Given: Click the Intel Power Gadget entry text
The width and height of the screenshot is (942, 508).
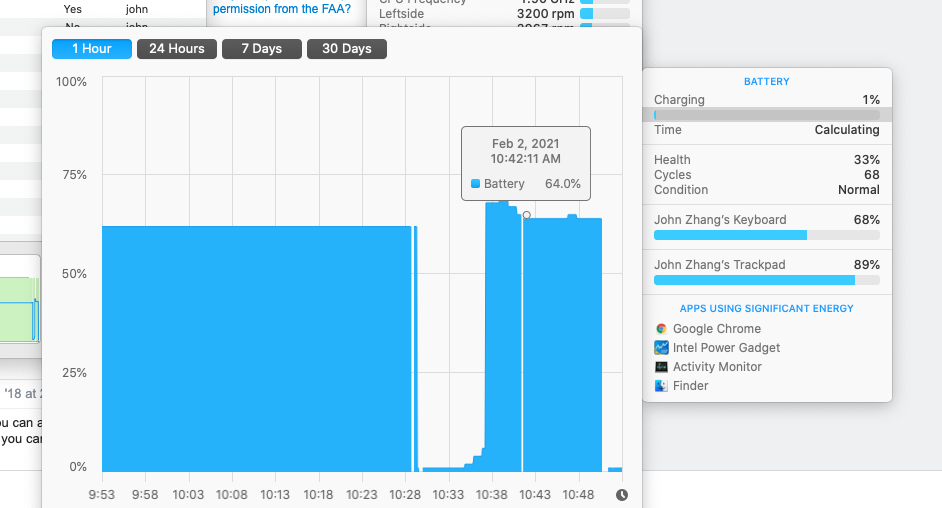Looking at the screenshot, I should pyautogui.click(x=726, y=348).
